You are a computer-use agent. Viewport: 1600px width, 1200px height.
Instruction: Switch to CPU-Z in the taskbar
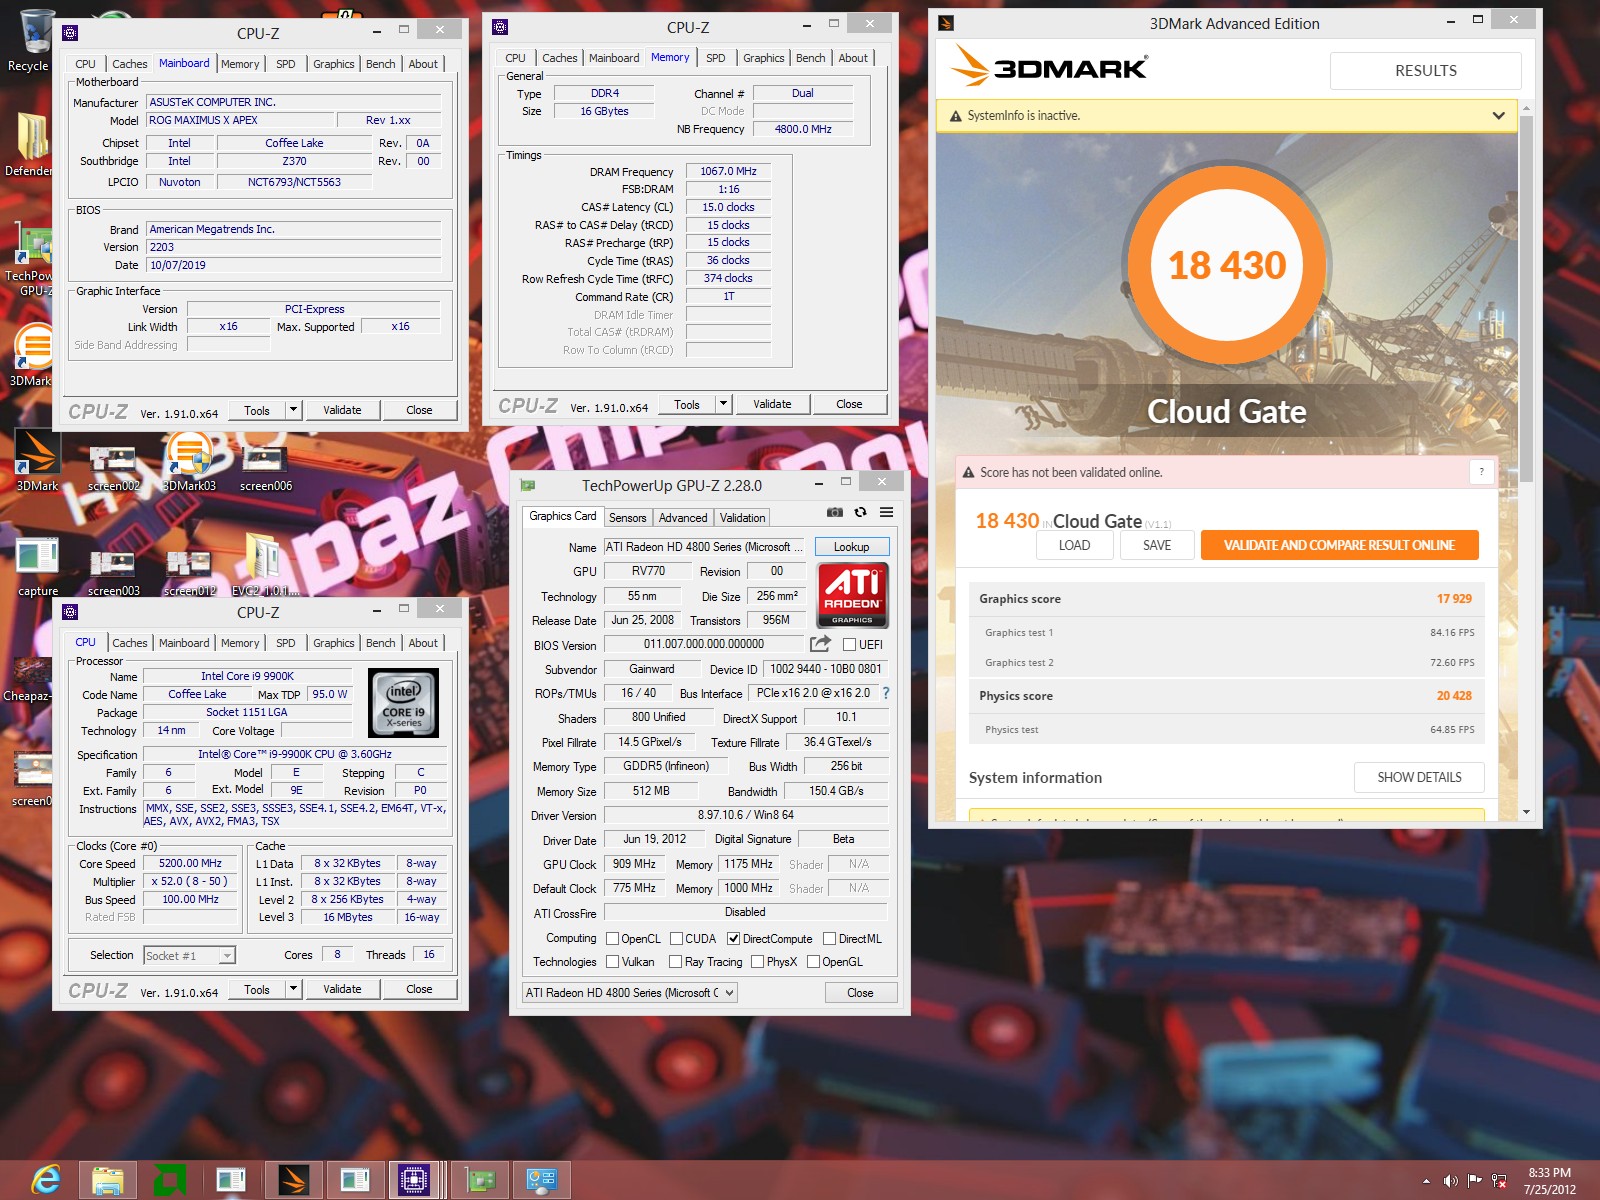click(413, 1180)
